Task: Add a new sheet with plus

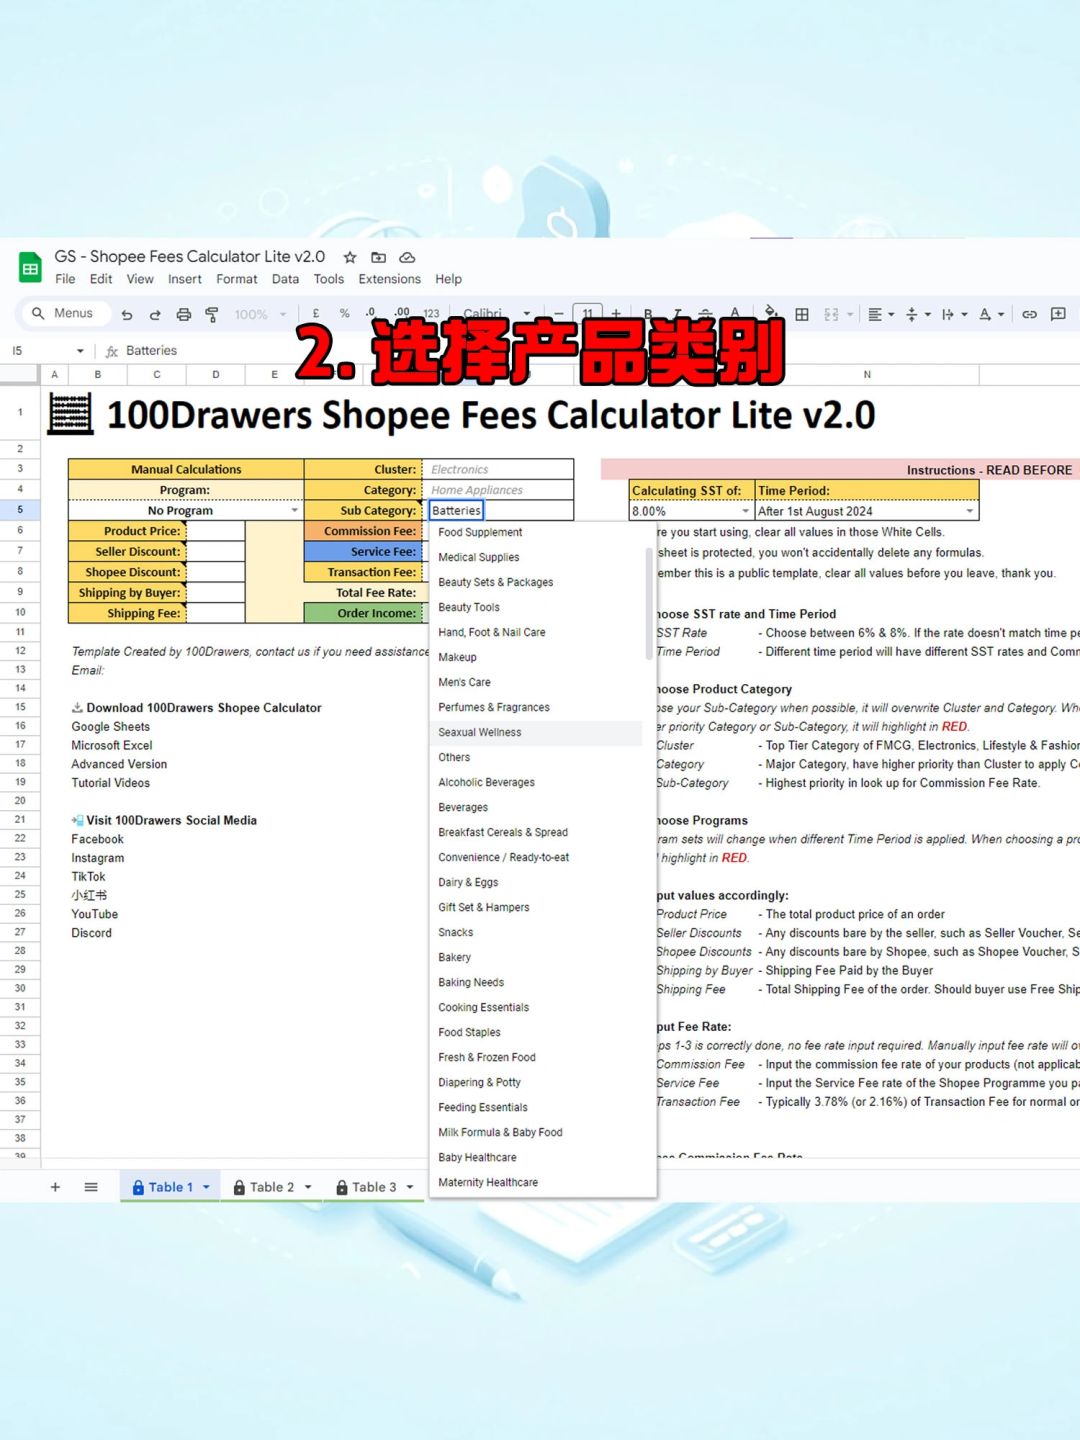Action: pos(55,1187)
